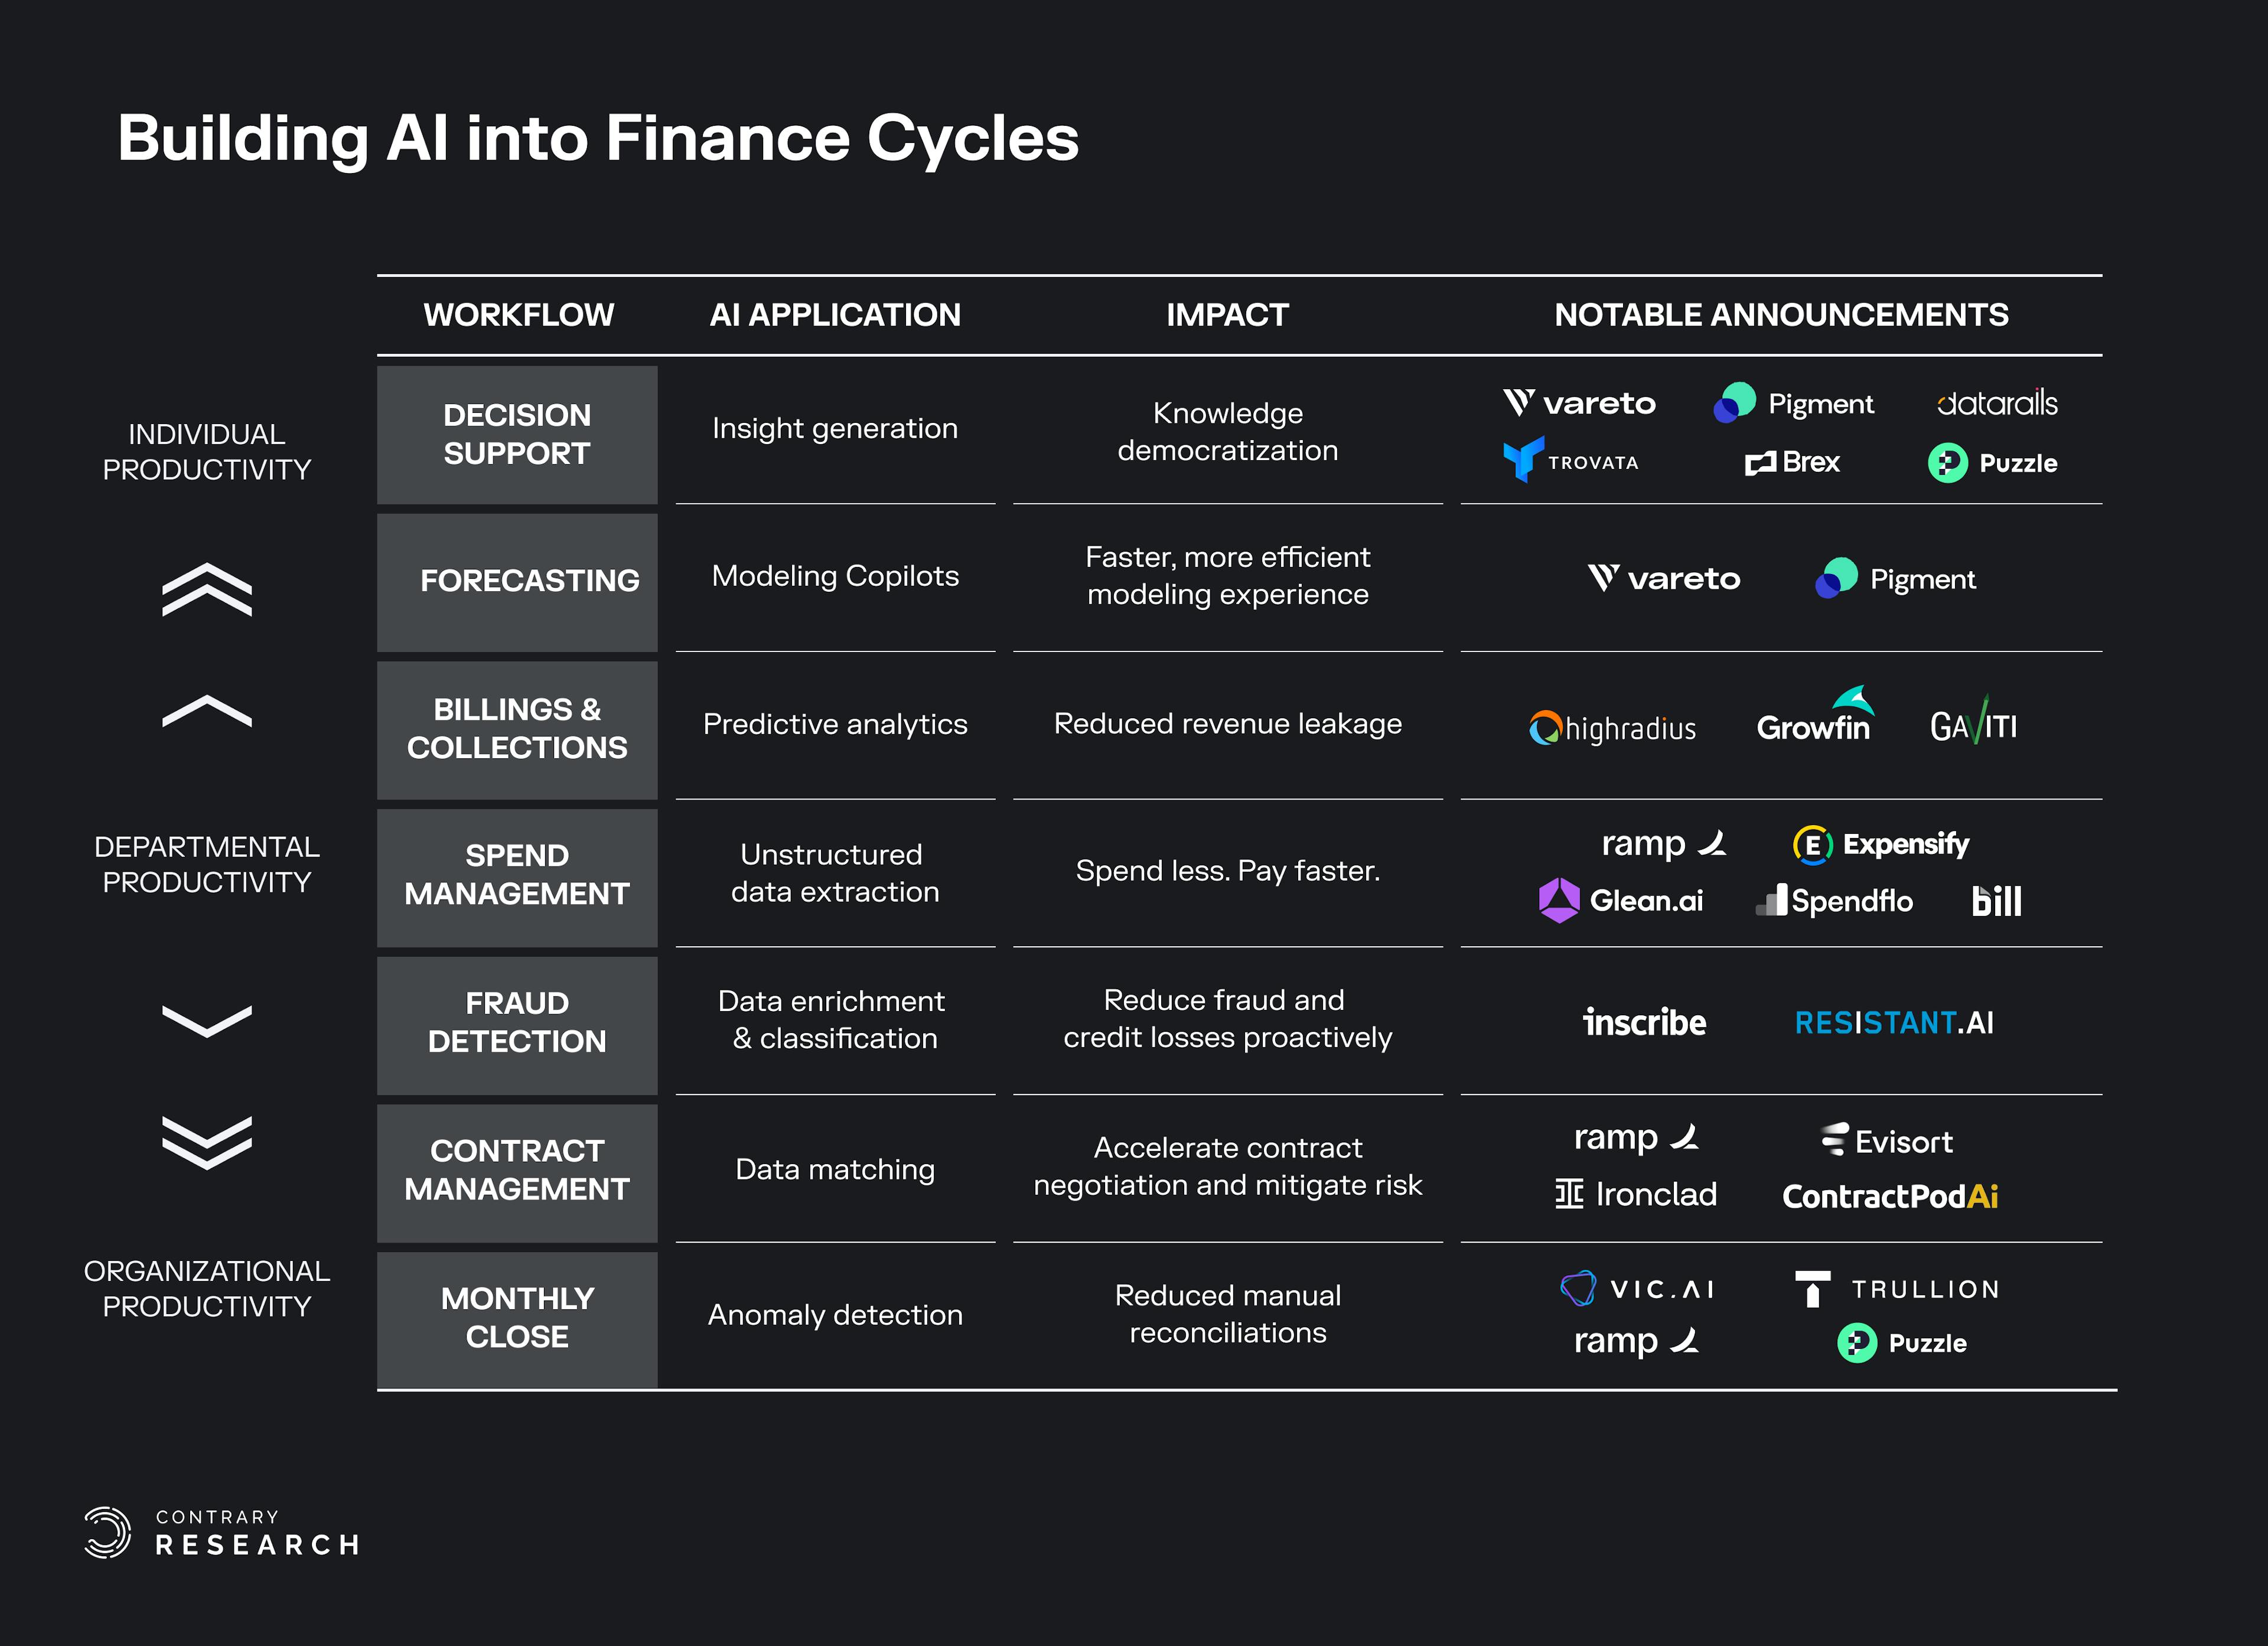The height and width of the screenshot is (1646, 2268).
Task: Select the Notable Announcements column header
Action: pyautogui.click(x=1780, y=315)
